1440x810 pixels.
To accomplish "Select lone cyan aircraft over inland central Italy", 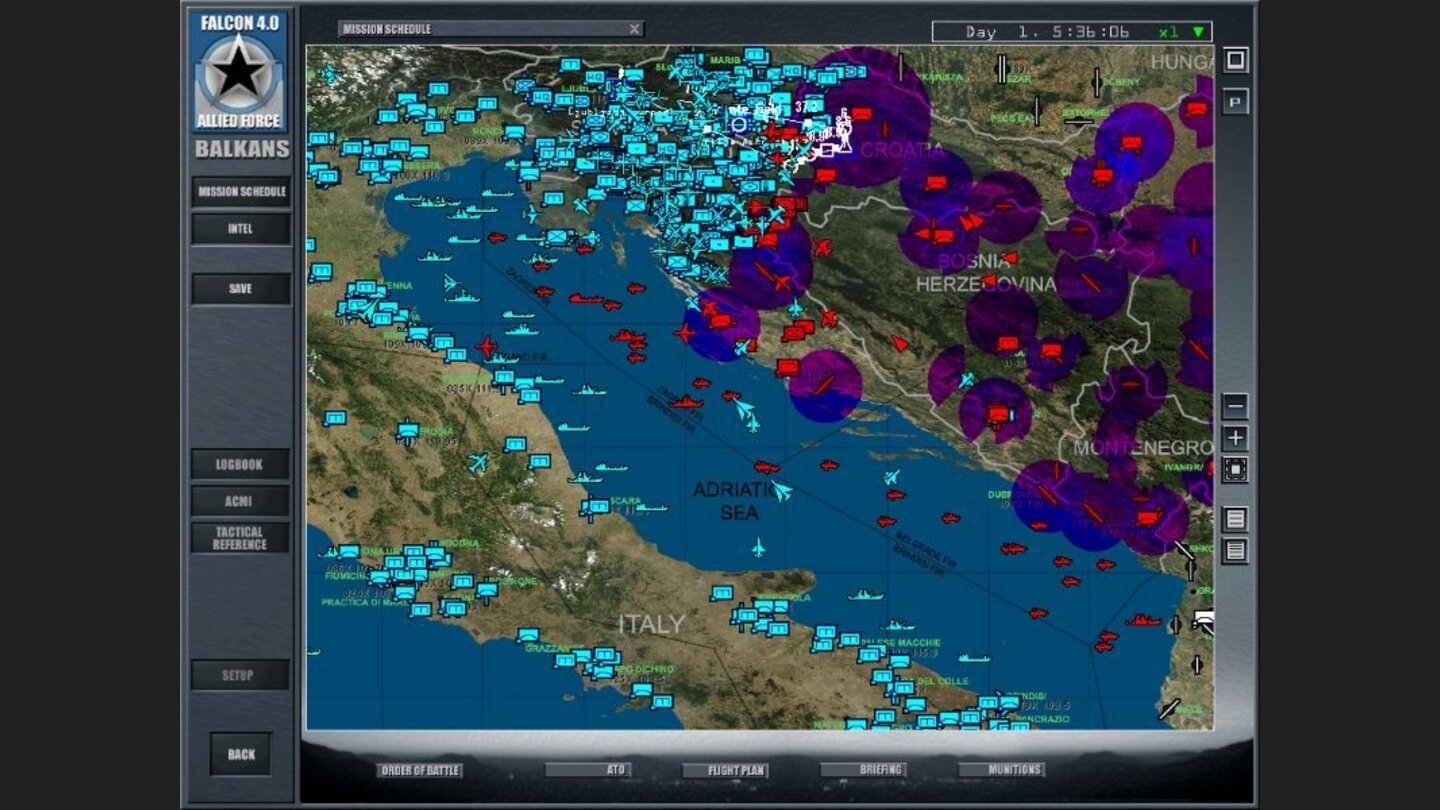I will 478,463.
